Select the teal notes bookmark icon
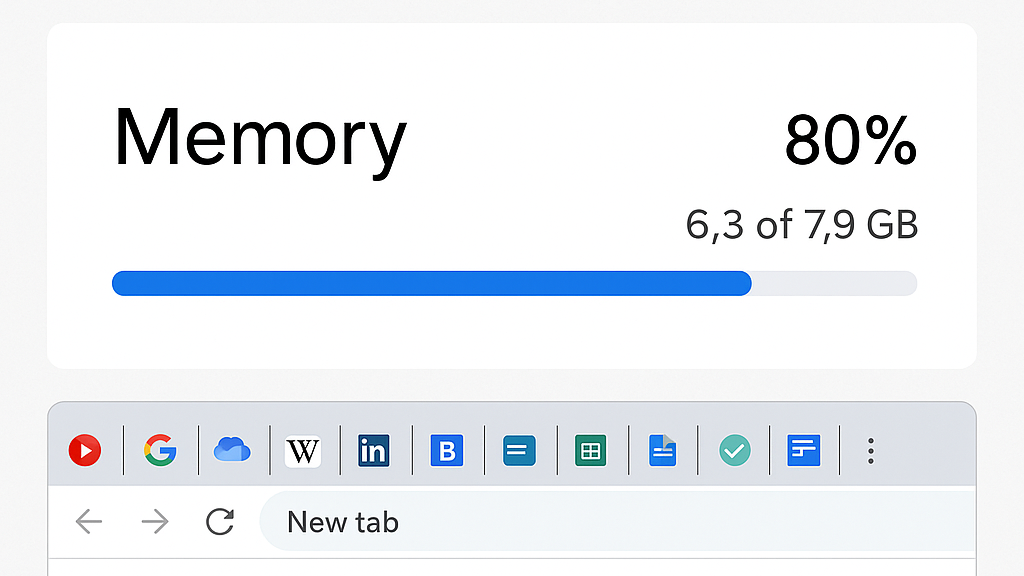 [519, 450]
